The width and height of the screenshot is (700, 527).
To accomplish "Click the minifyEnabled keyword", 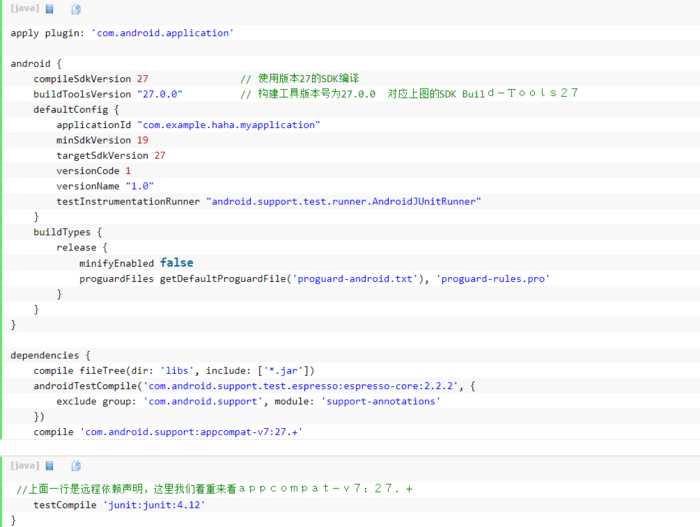I will (x=117, y=264).
